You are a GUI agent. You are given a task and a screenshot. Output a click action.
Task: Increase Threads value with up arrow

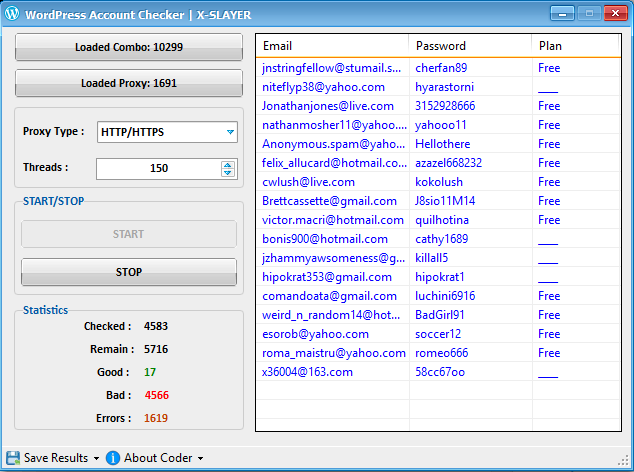click(228, 165)
